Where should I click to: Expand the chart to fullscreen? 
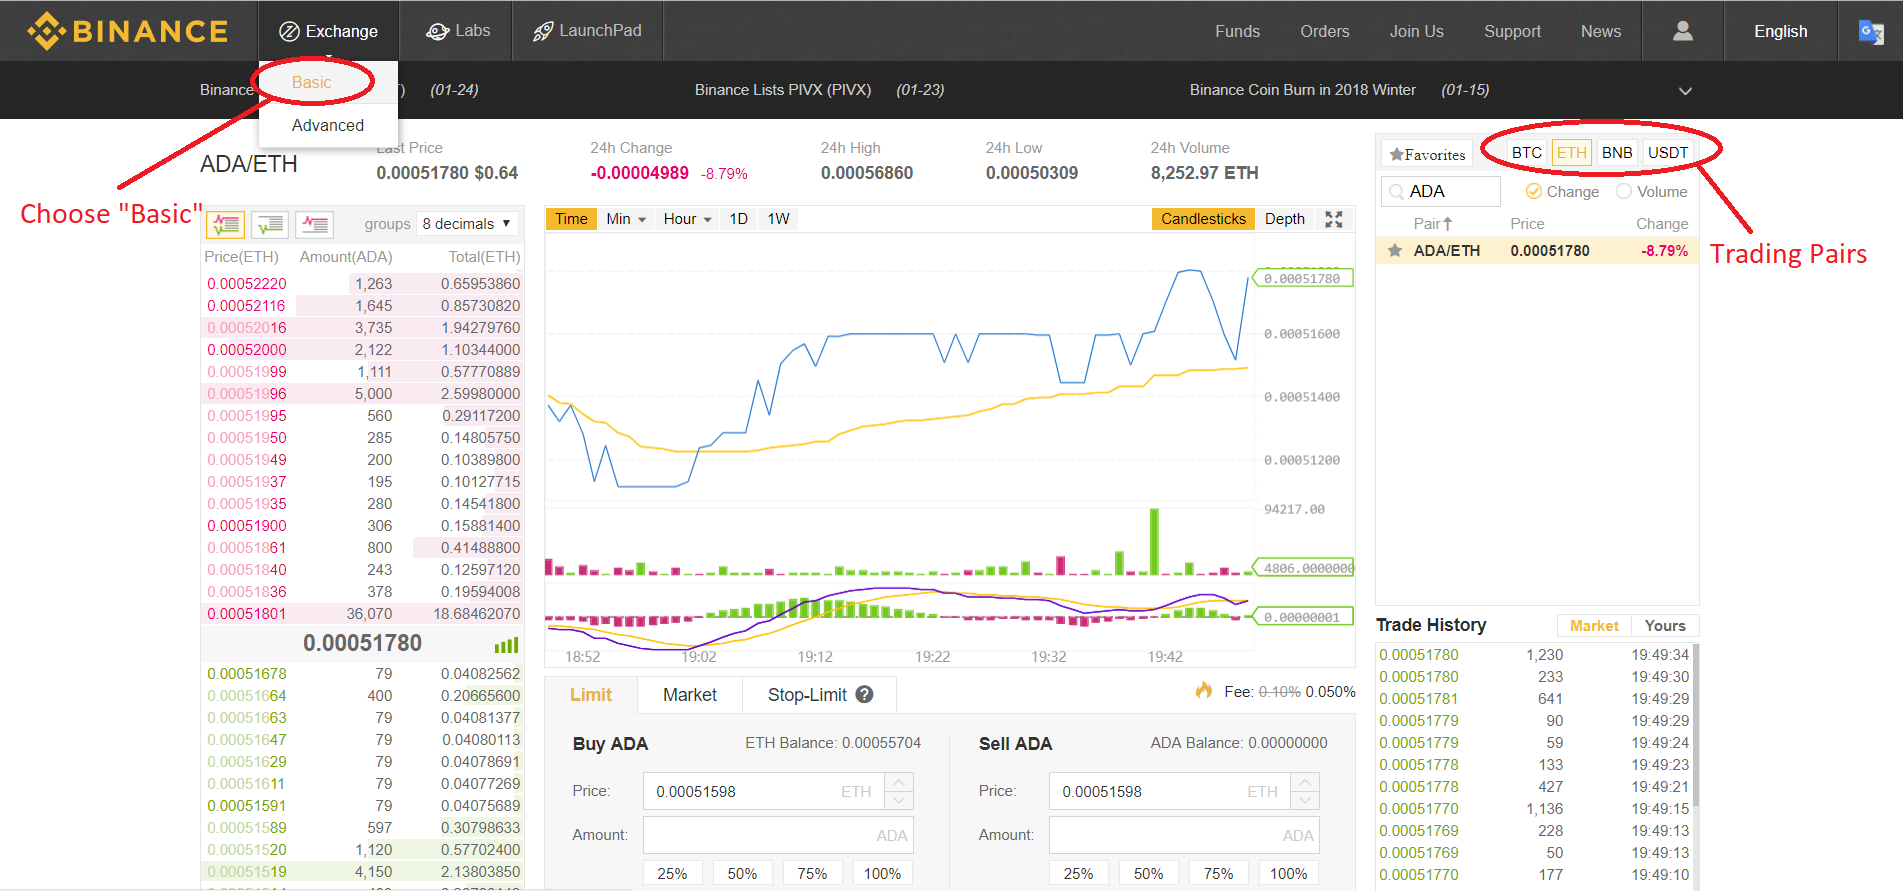click(x=1334, y=219)
